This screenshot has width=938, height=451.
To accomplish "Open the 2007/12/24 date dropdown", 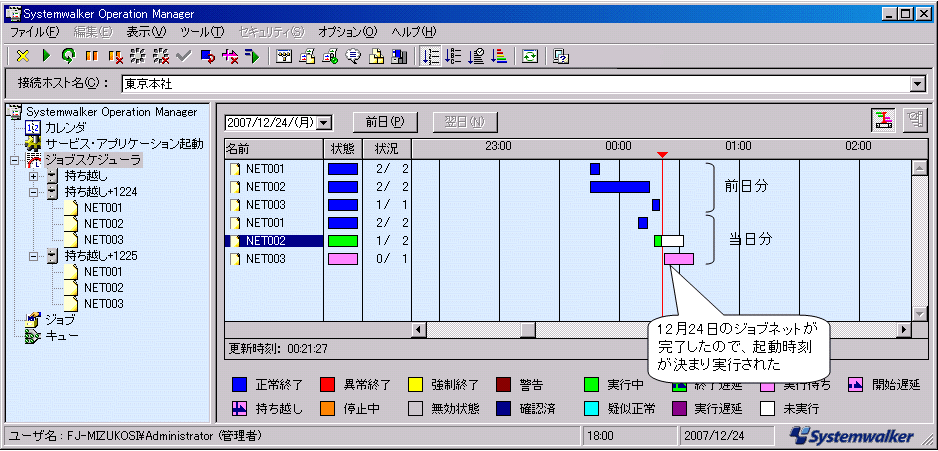I will [324, 122].
